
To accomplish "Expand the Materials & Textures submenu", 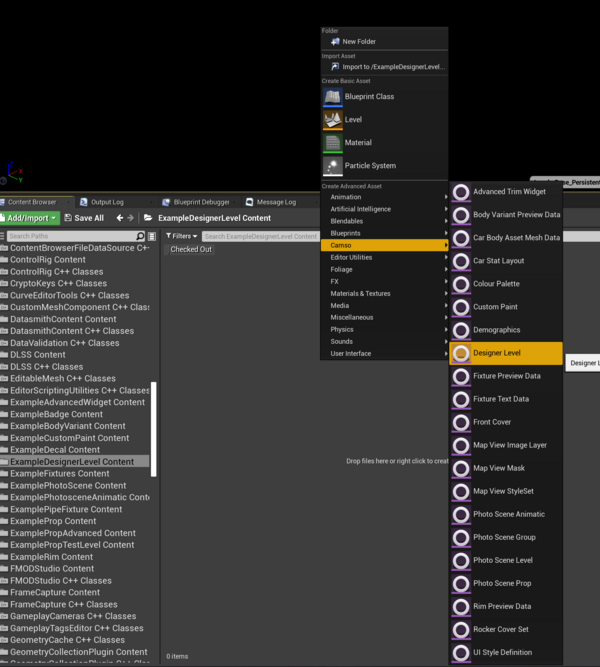I will tap(383, 293).
